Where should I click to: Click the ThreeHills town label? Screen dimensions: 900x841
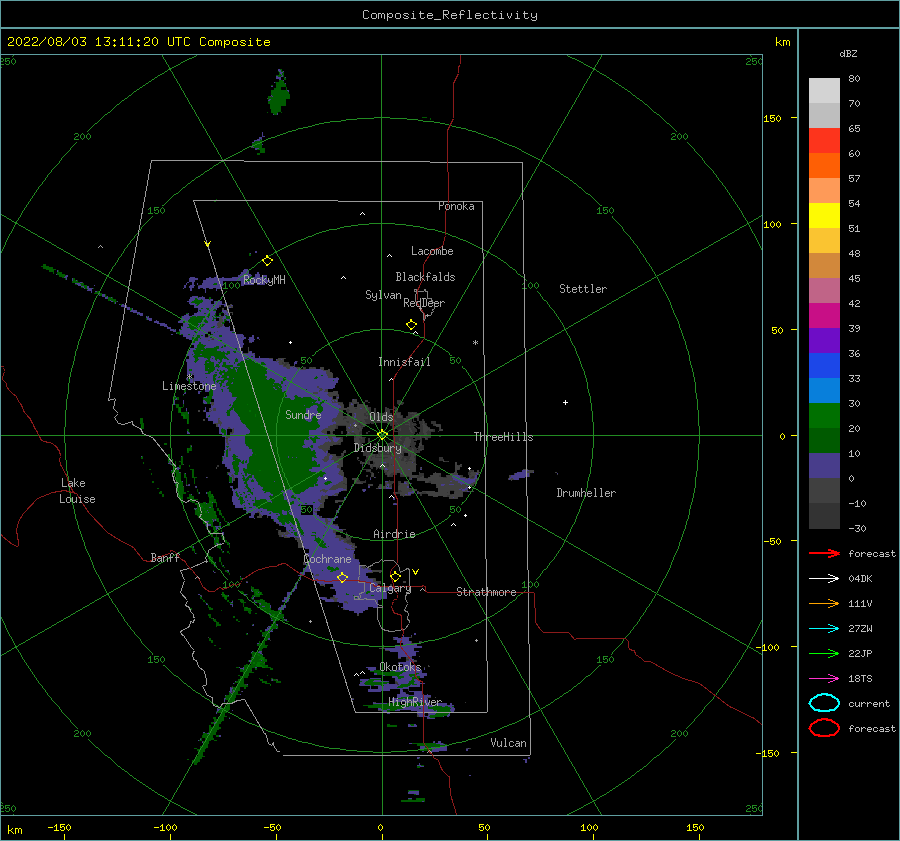click(503, 437)
